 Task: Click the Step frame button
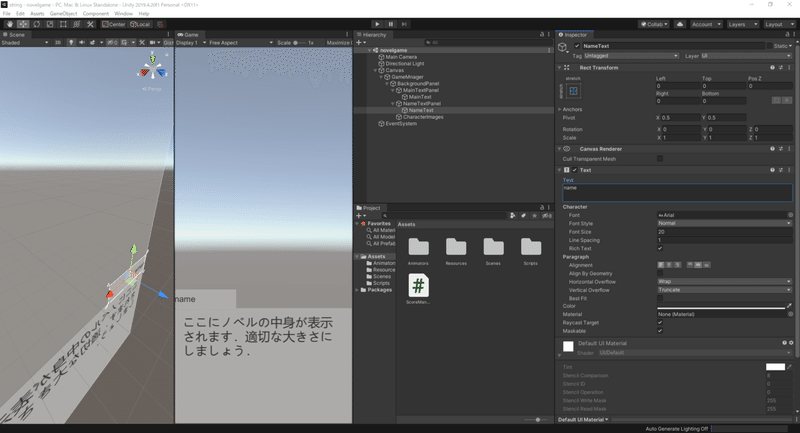pos(404,24)
